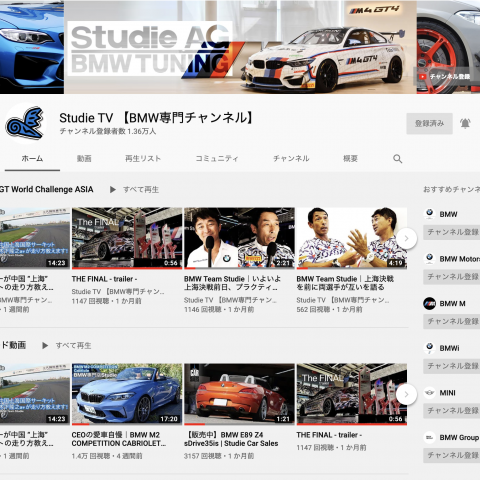Open THE FINAL trailer thumbnail in second row
This screenshot has width=480, height=480.
(352, 394)
